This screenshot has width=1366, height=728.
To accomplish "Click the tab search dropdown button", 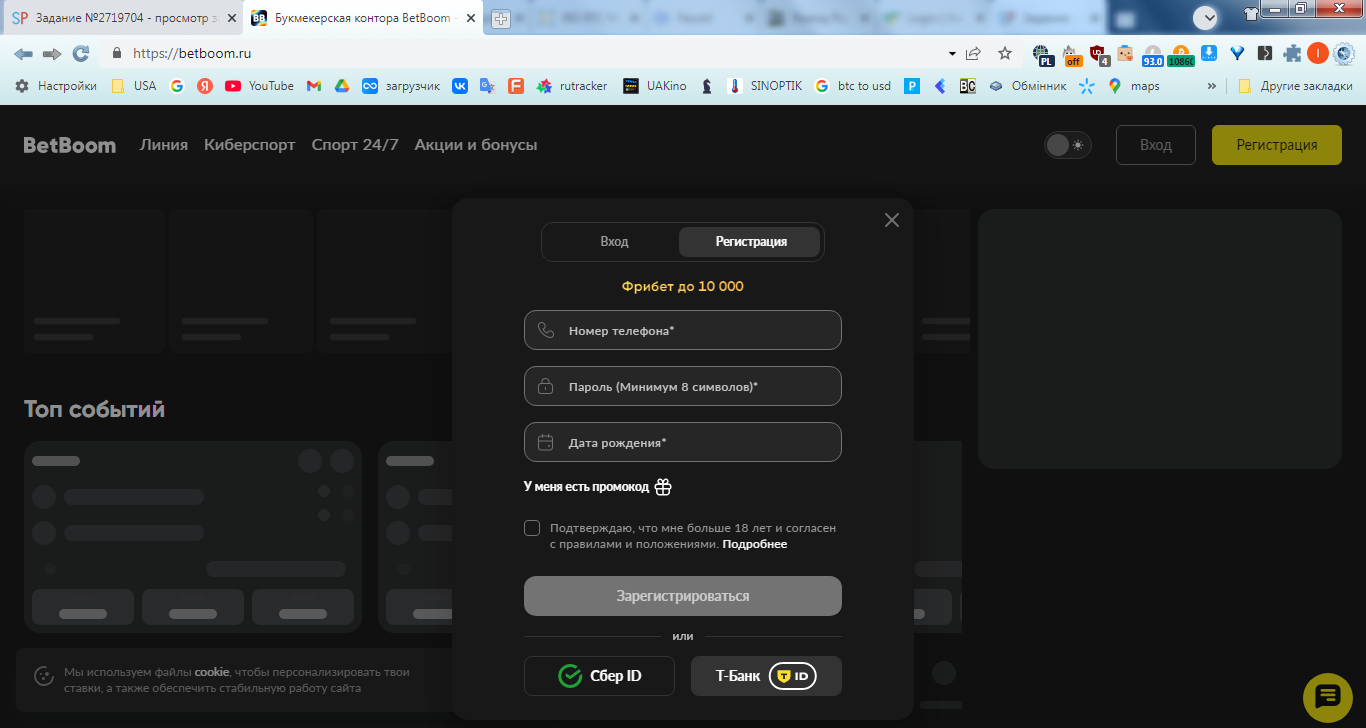I will (x=1206, y=16).
